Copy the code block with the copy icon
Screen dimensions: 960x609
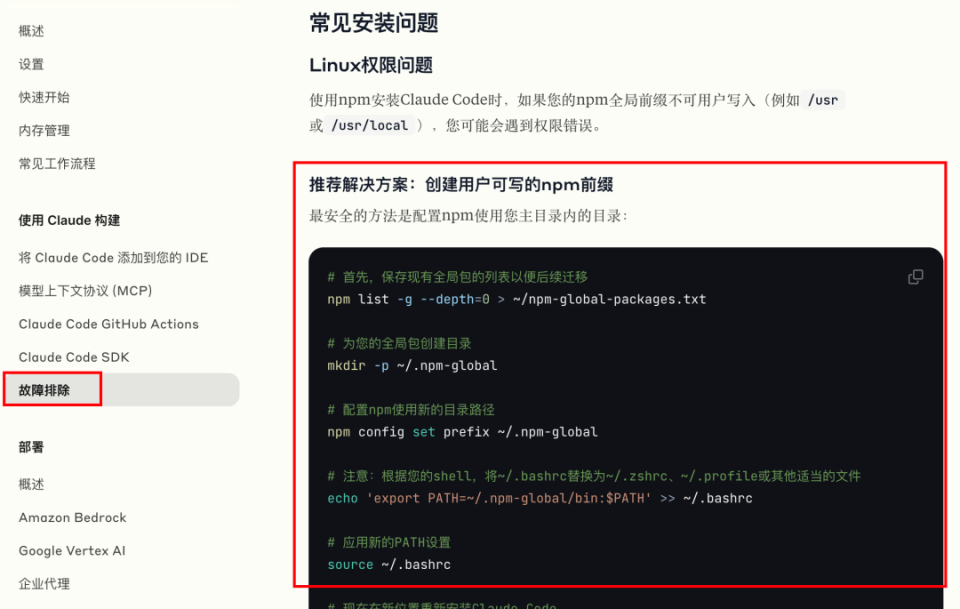pos(915,277)
